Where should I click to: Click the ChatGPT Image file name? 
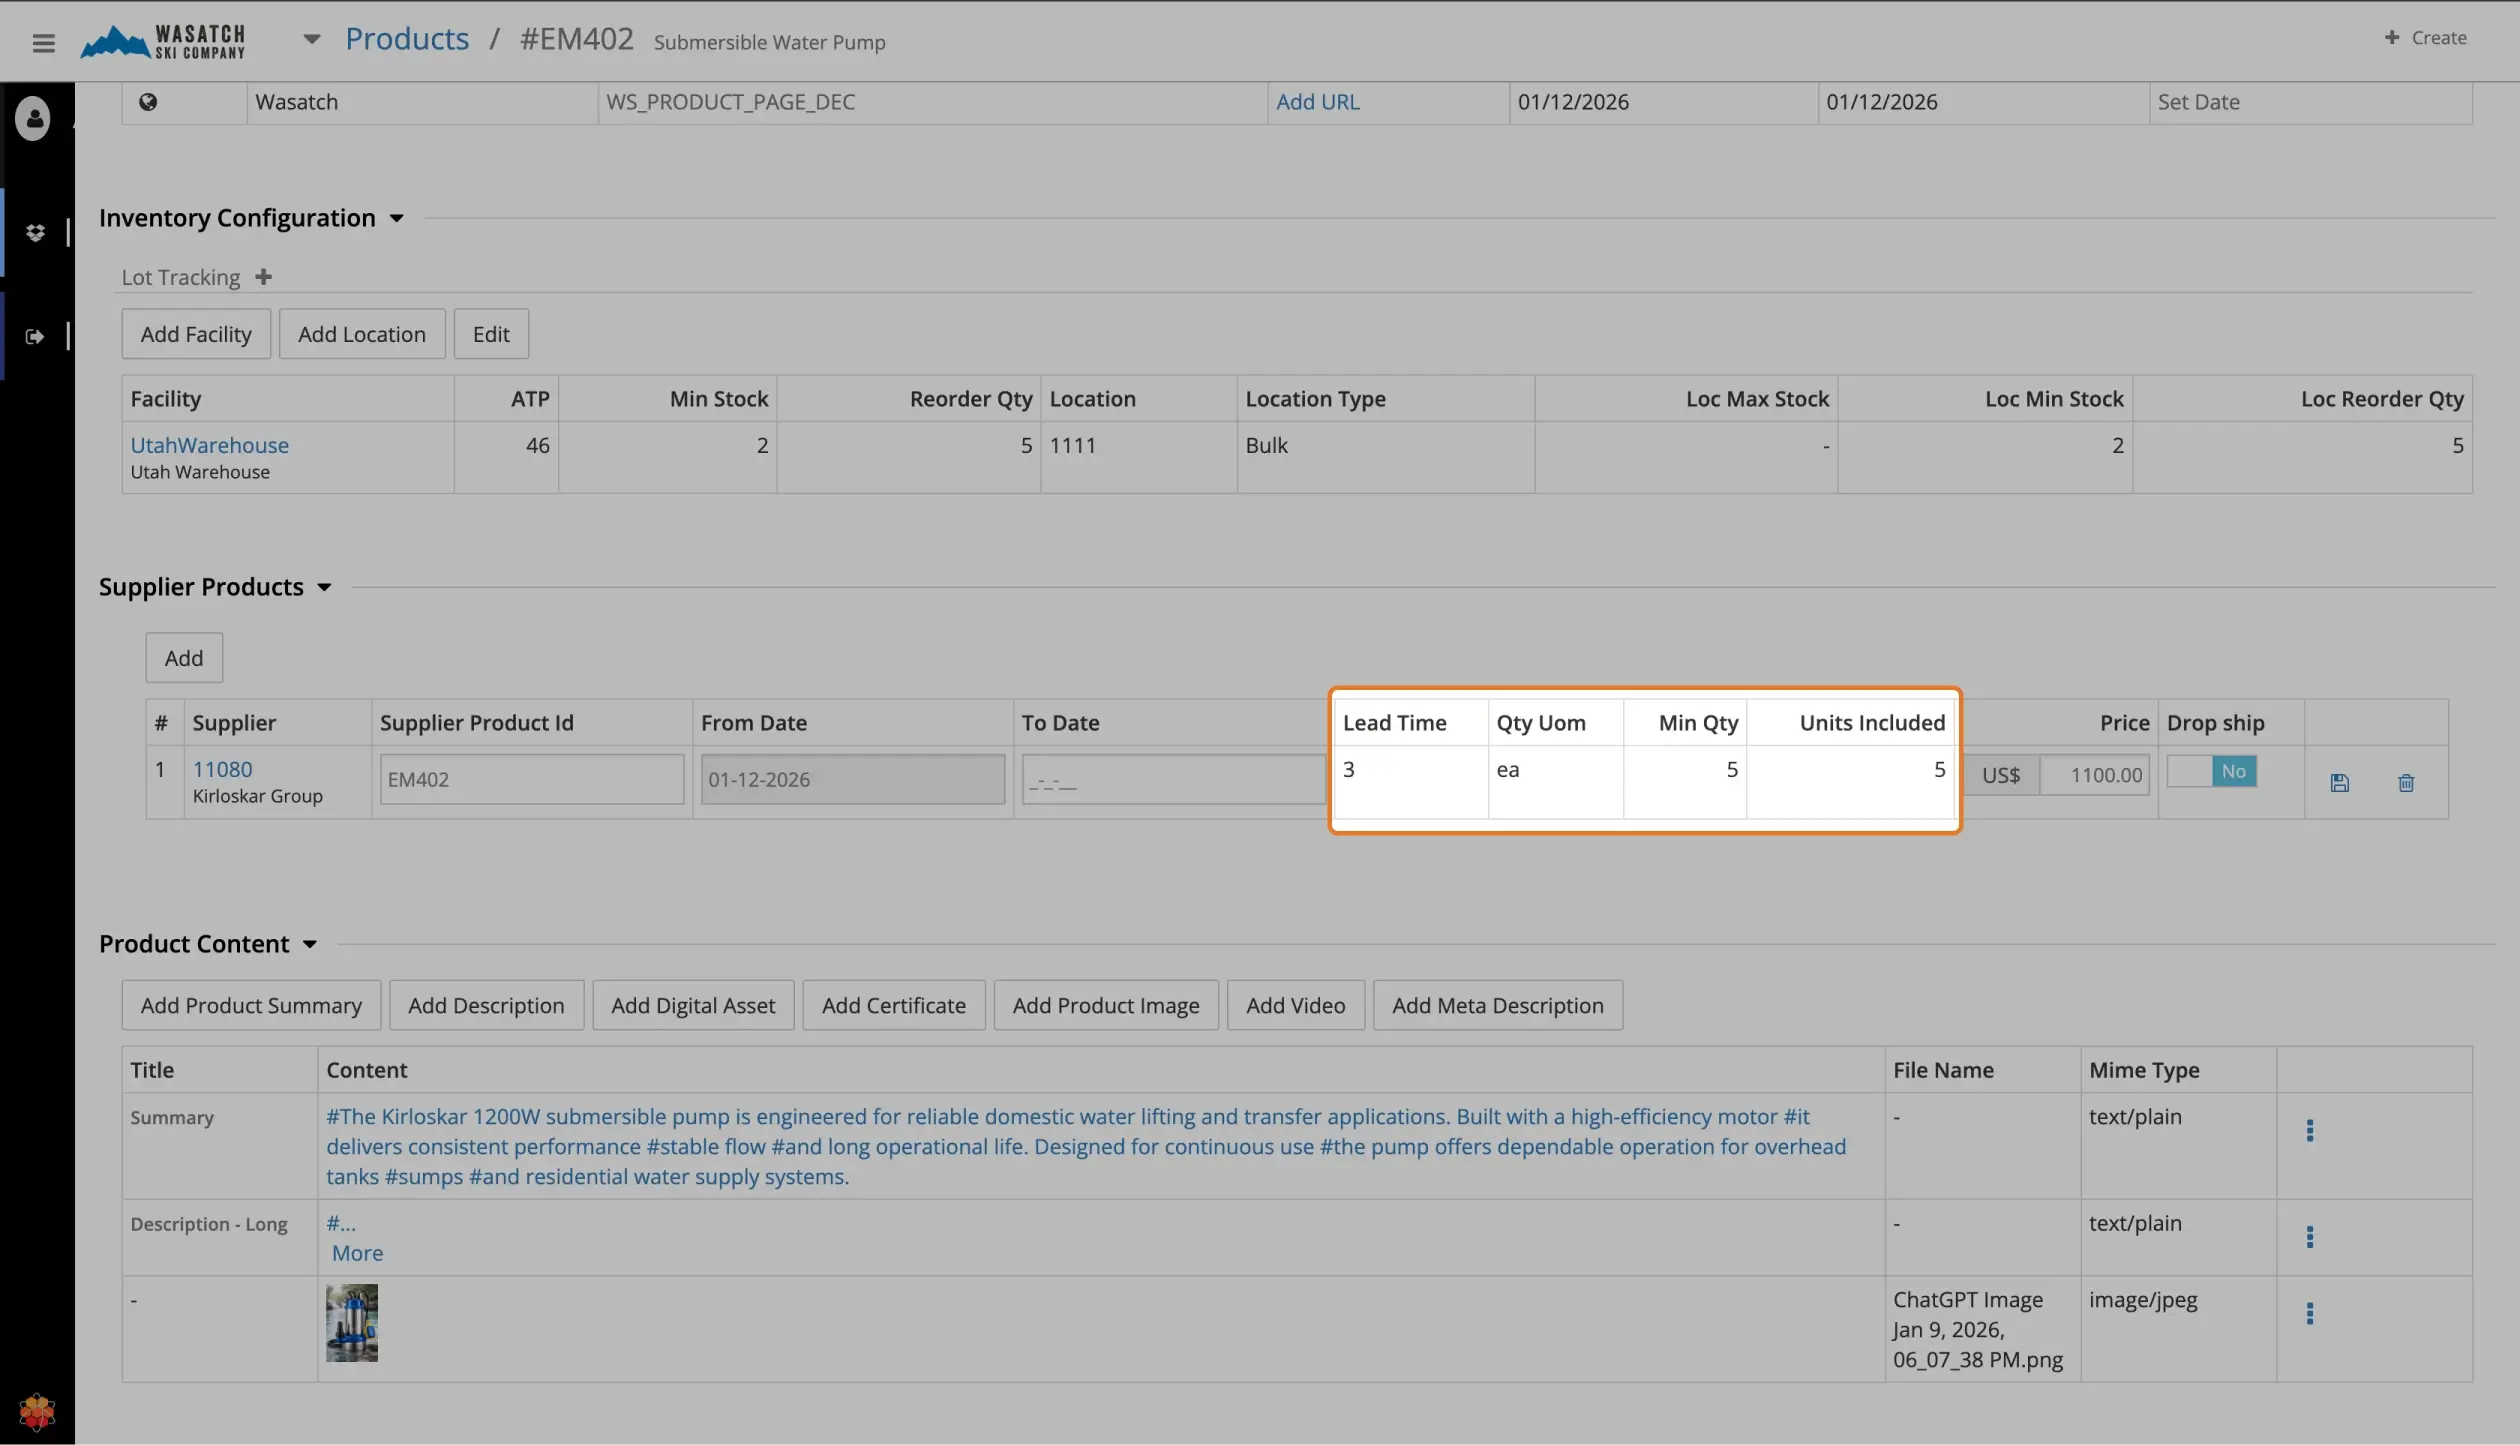1977,1329
